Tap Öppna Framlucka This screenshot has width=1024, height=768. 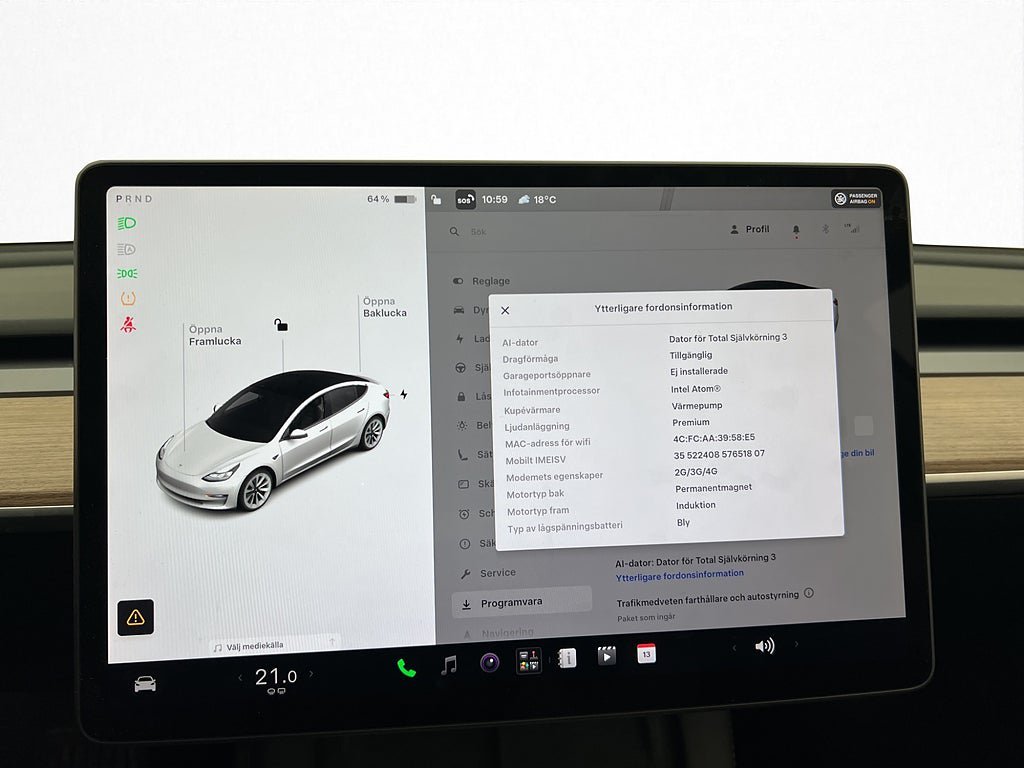click(x=215, y=335)
